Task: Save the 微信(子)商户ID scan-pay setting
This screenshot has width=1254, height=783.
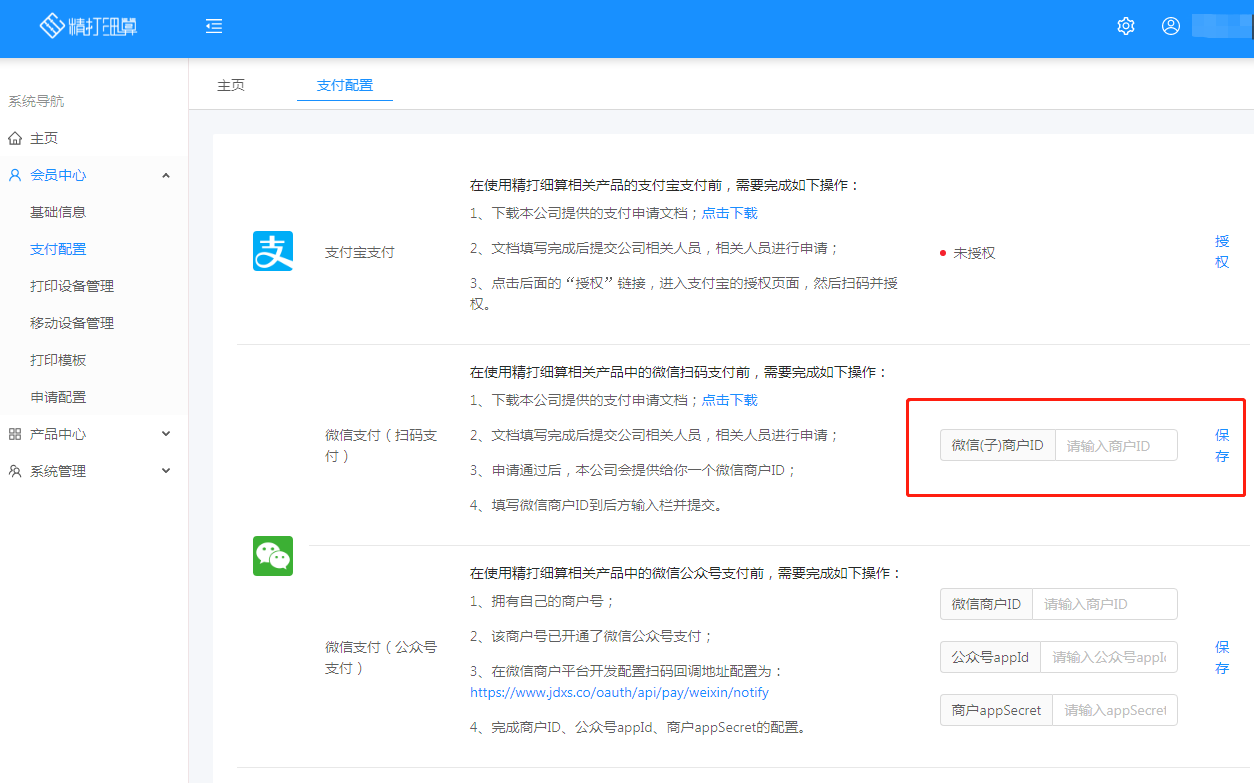Action: click(1222, 445)
